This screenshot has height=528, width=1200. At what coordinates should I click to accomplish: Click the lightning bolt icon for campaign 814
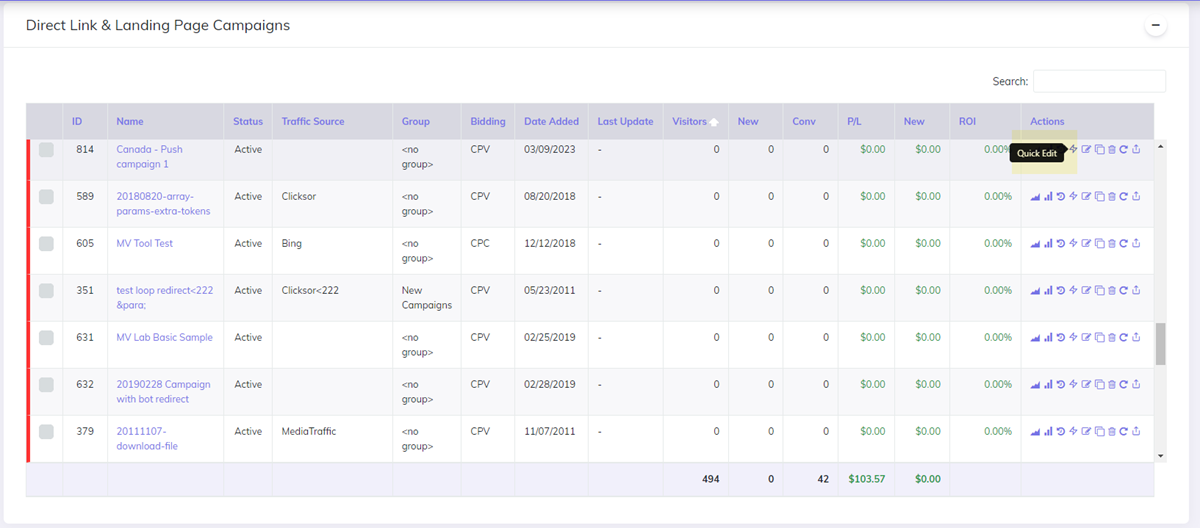1073,150
